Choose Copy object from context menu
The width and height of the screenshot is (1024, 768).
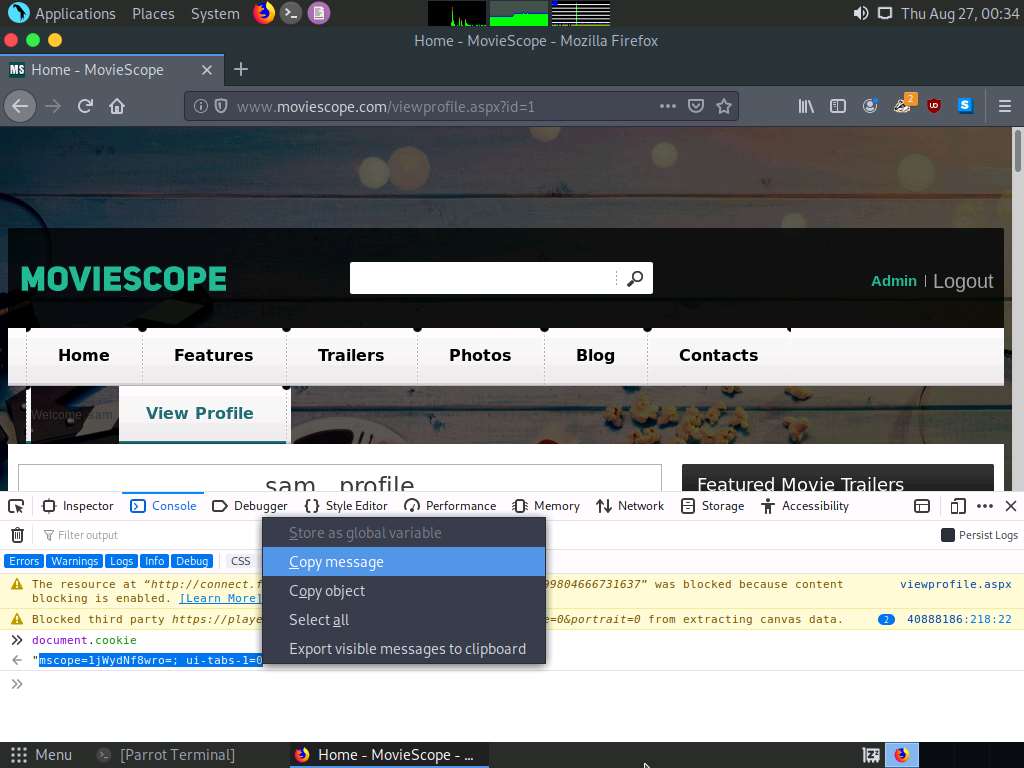point(327,591)
